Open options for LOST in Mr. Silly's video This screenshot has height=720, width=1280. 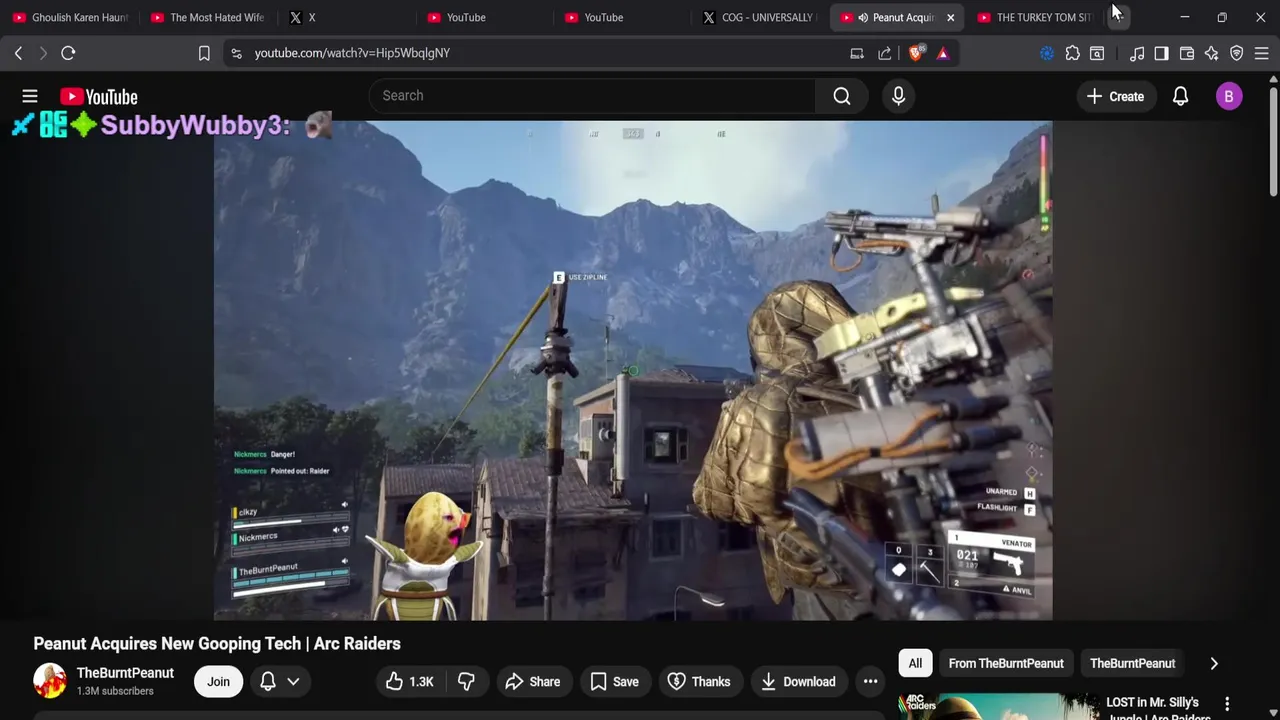[1227, 704]
